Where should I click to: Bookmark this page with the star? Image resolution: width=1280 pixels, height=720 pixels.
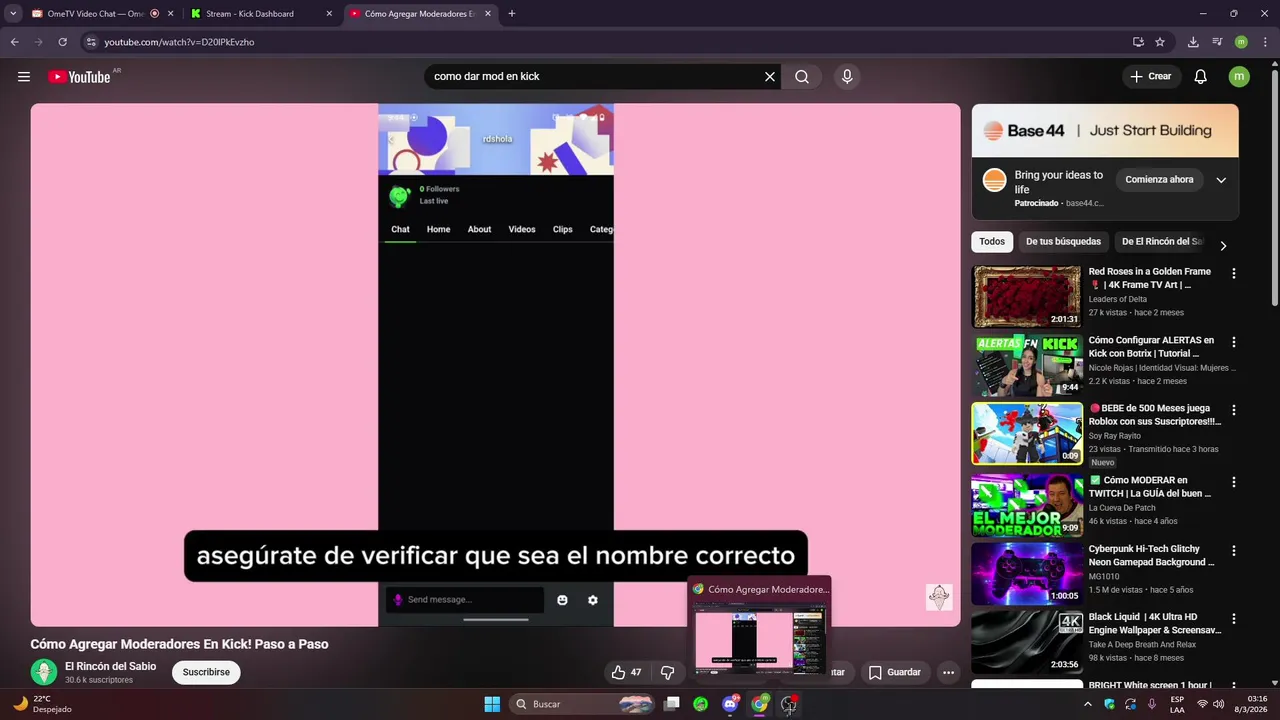pyautogui.click(x=1160, y=42)
